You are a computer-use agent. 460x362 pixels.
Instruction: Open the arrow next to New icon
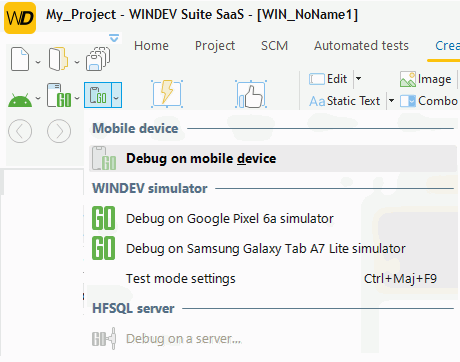click(x=38, y=62)
